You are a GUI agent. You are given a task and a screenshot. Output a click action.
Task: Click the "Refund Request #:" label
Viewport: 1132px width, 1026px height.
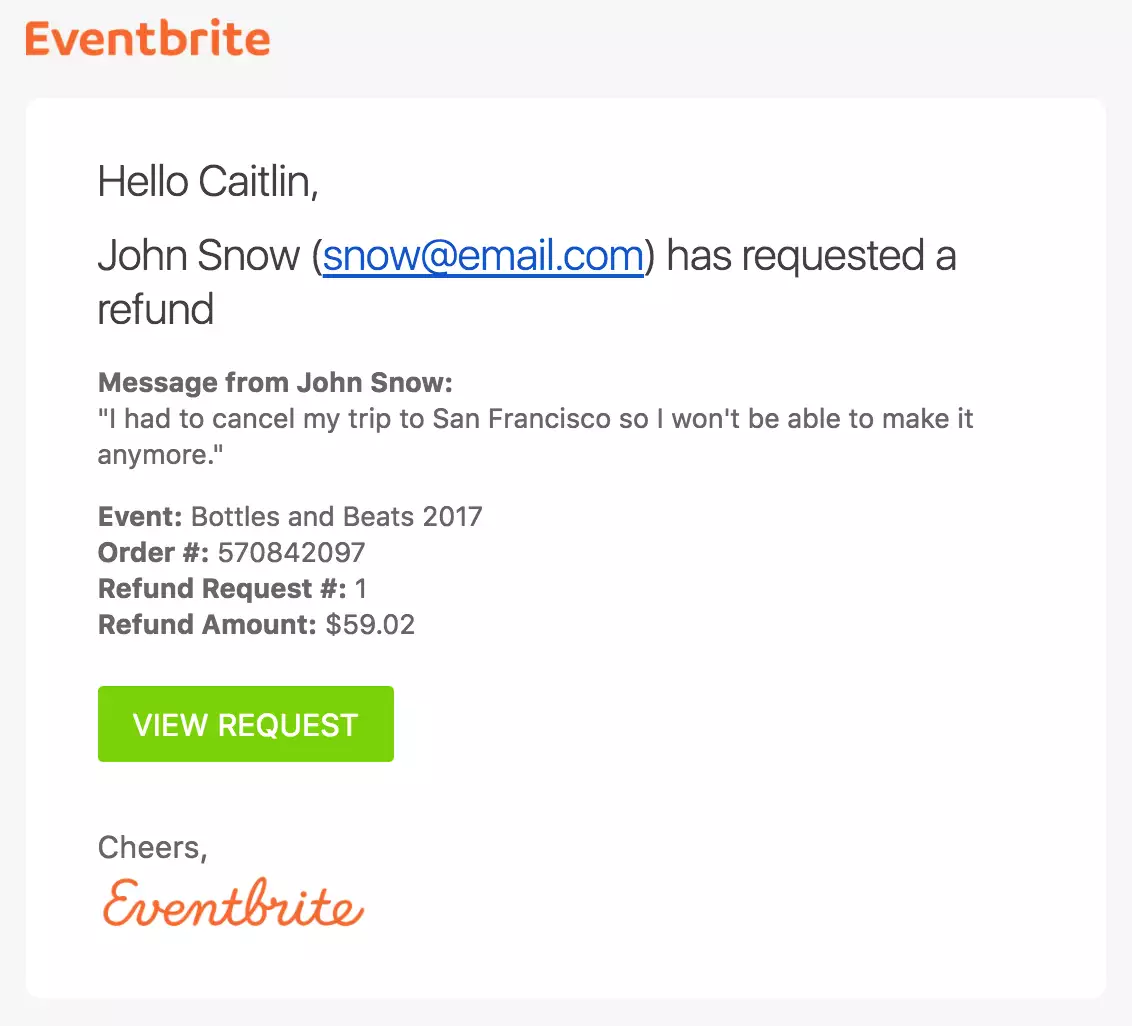point(222,589)
